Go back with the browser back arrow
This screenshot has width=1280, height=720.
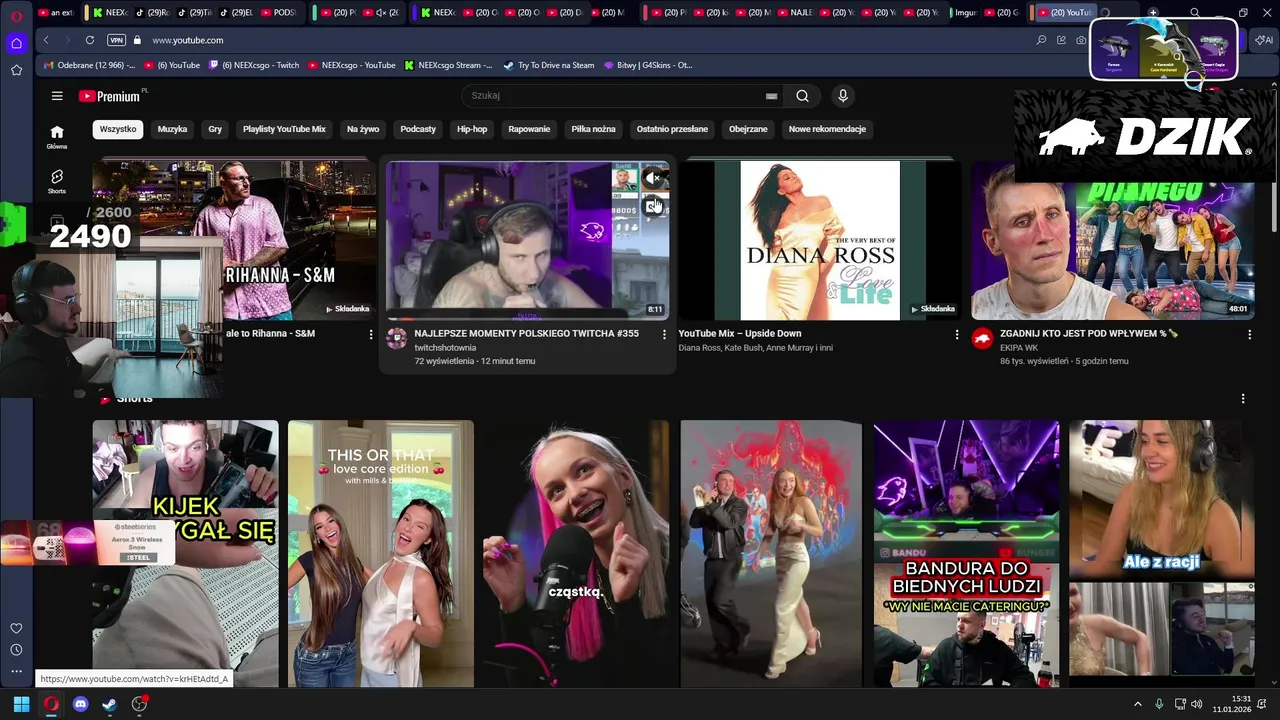[x=46, y=40]
